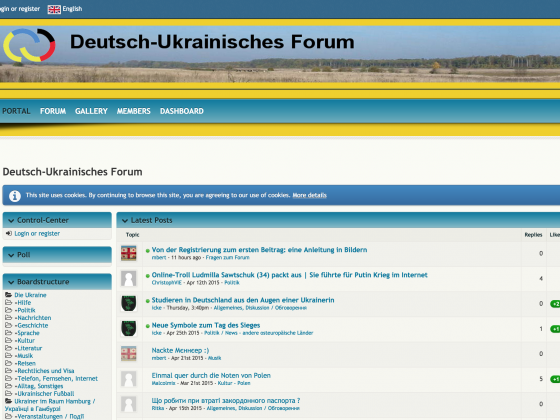Open user ChristophVIE profile link
The image size is (560, 420).
tap(167, 282)
